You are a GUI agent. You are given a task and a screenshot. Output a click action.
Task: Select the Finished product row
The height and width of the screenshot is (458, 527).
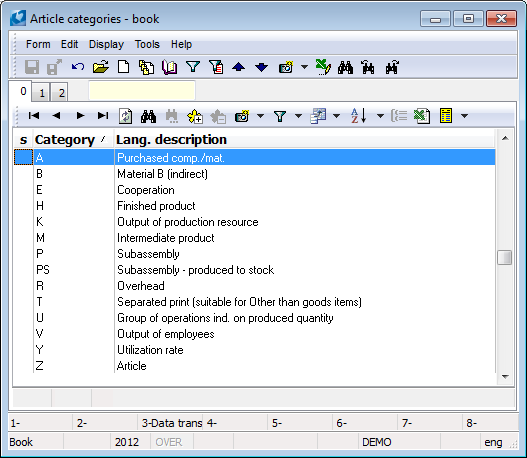pyautogui.click(x=254, y=206)
